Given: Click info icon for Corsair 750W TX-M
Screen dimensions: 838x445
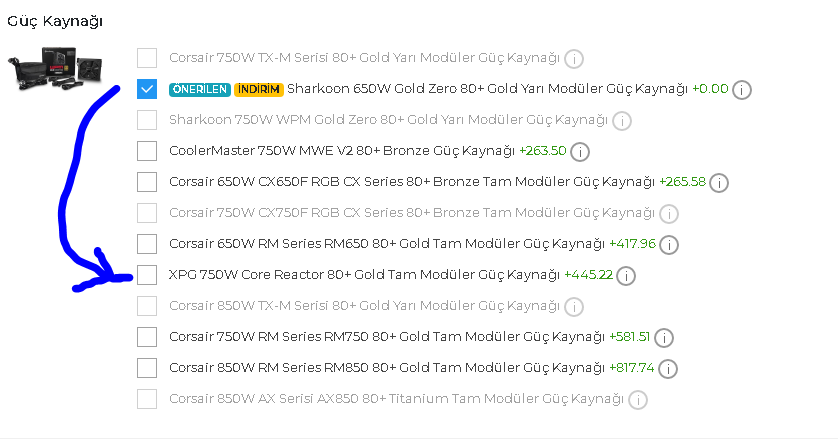Looking at the screenshot, I should click(574, 58).
